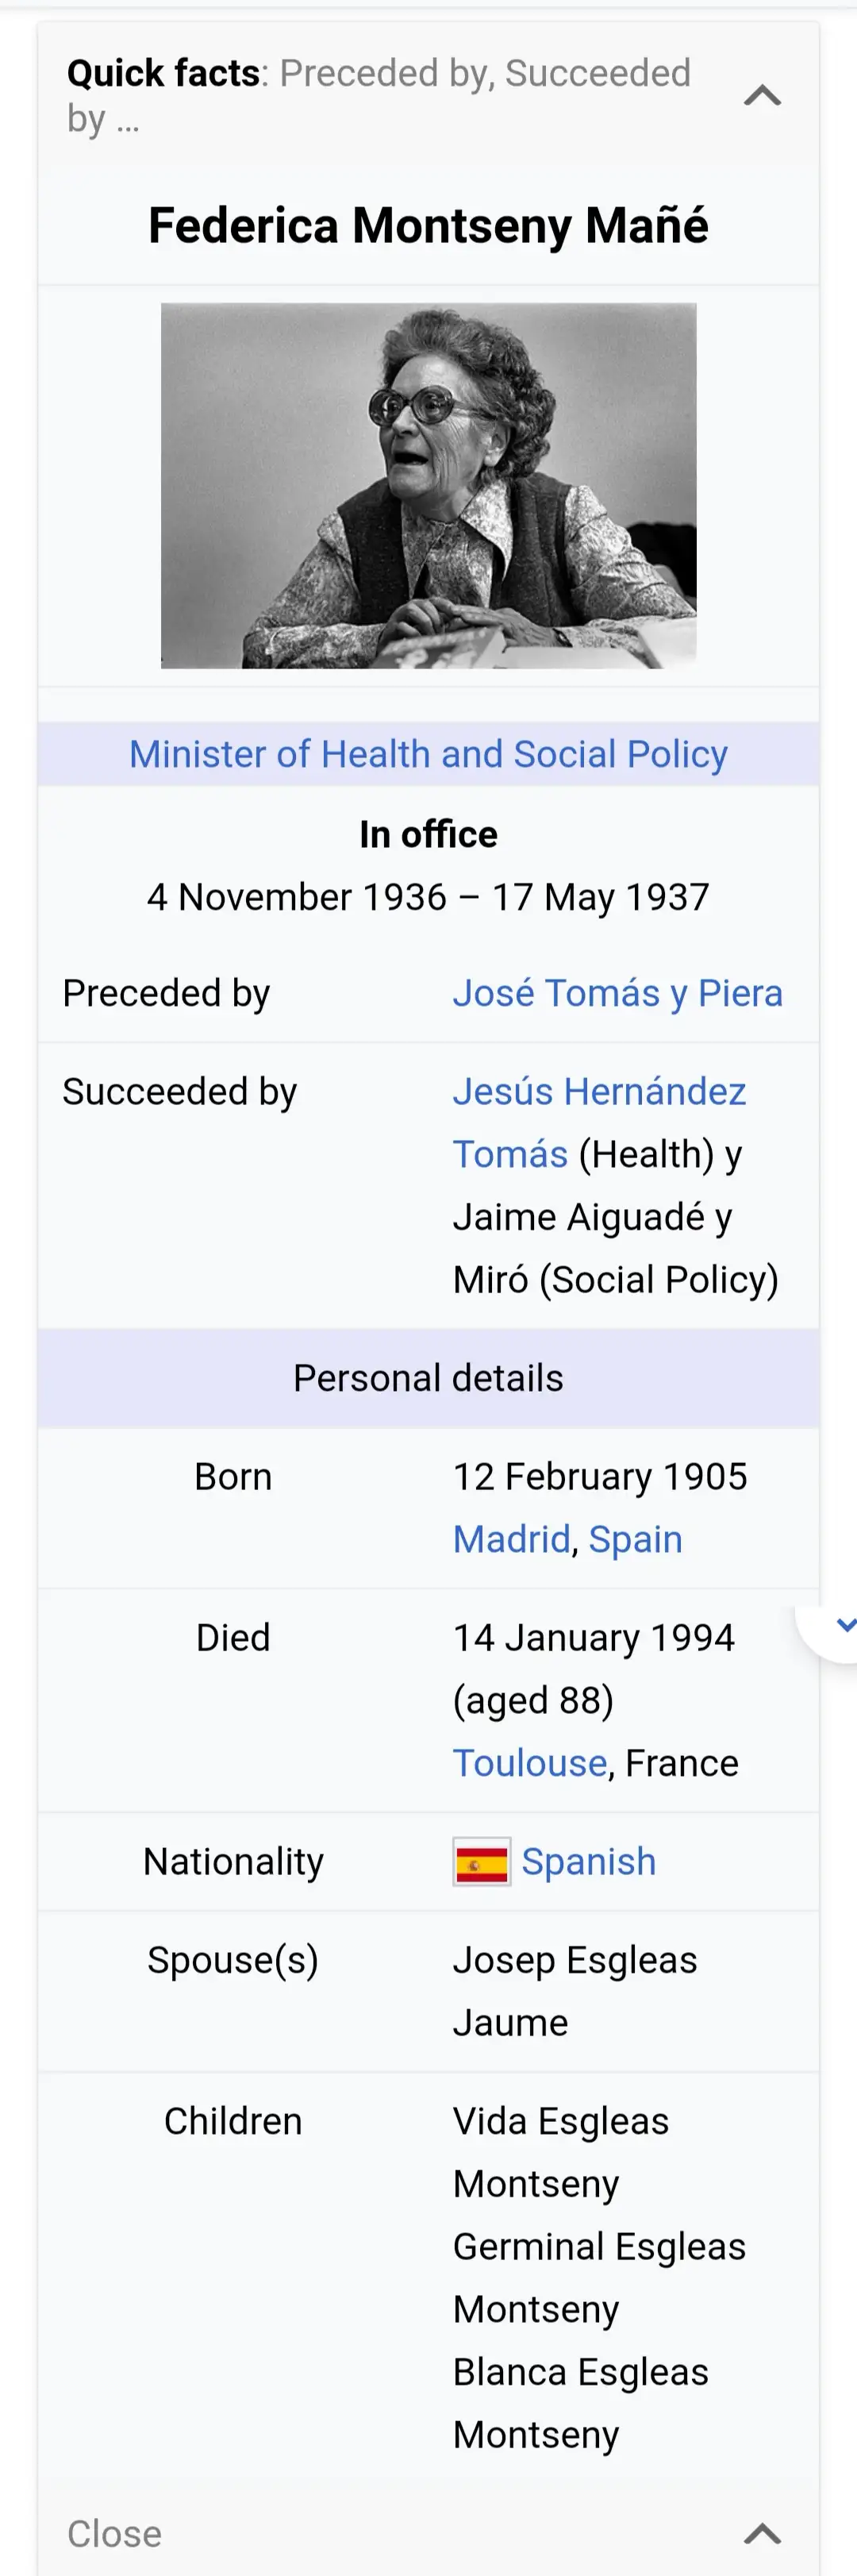Open Federica Montseny's portrait photo
Viewport: 857px width, 2576px height.
coord(428,485)
